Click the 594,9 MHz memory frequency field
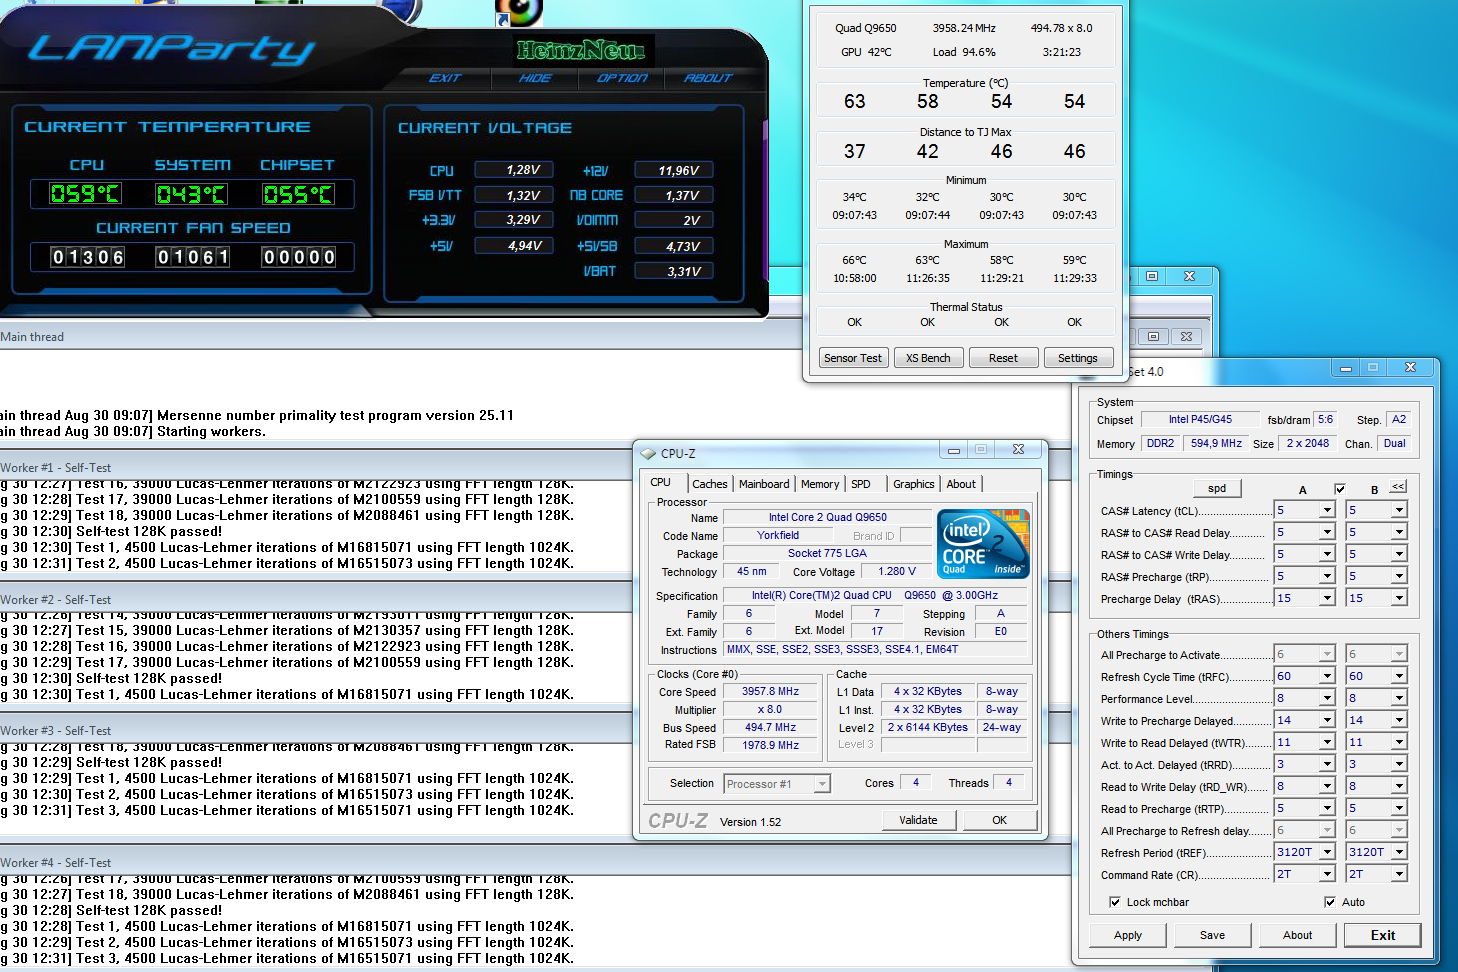Screen dimensions: 1458x972 click(1216, 443)
